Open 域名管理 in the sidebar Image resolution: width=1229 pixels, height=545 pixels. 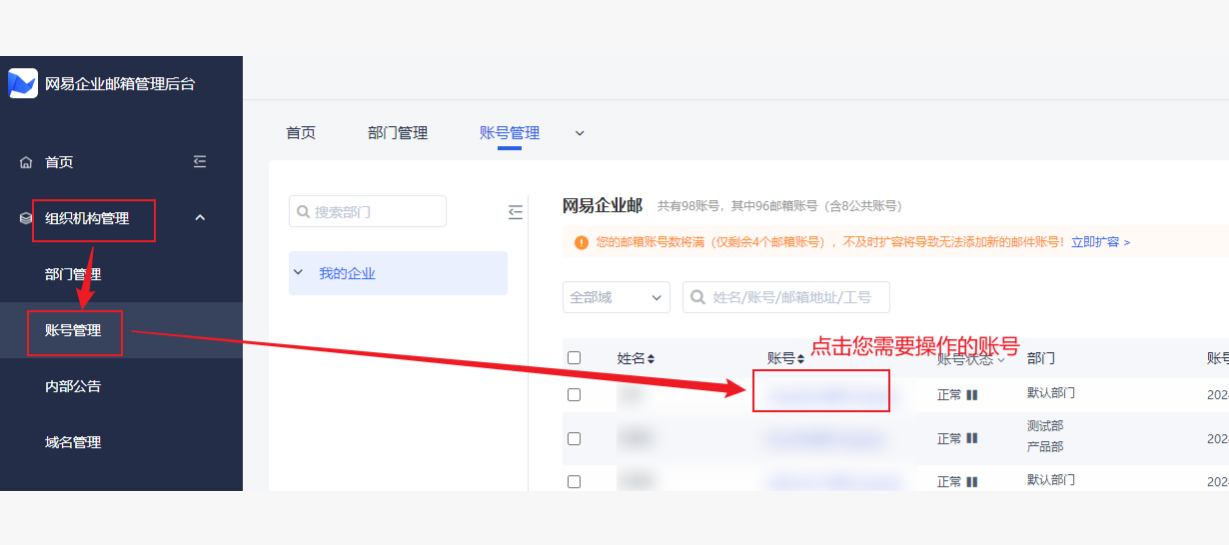point(73,442)
